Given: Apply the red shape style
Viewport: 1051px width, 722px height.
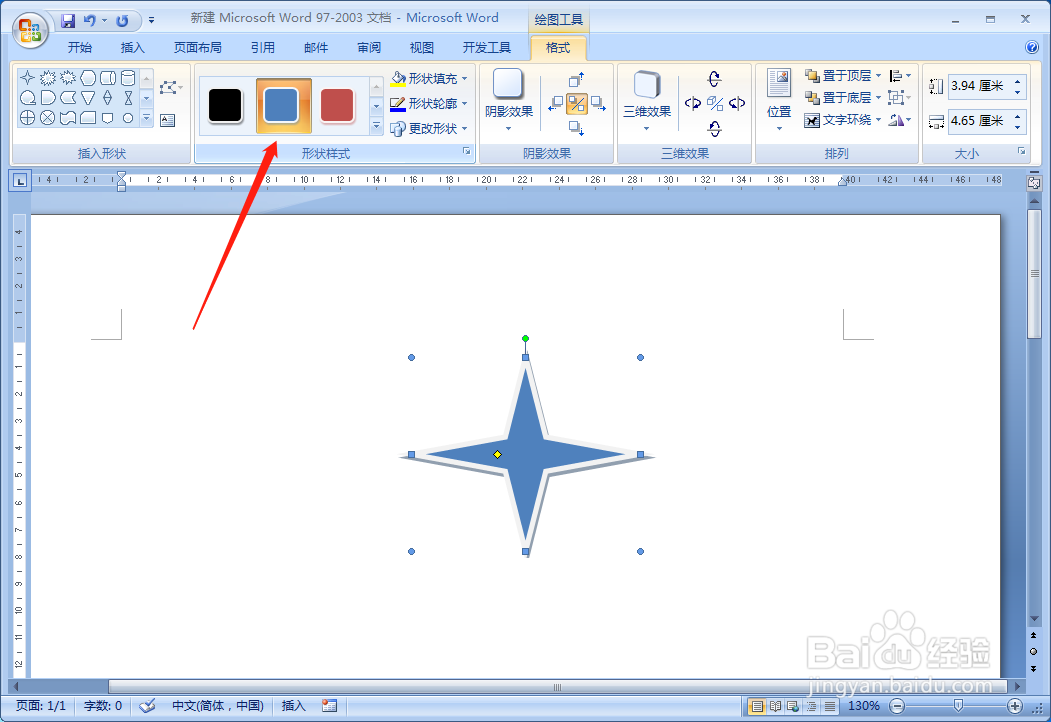Looking at the screenshot, I should (337, 105).
